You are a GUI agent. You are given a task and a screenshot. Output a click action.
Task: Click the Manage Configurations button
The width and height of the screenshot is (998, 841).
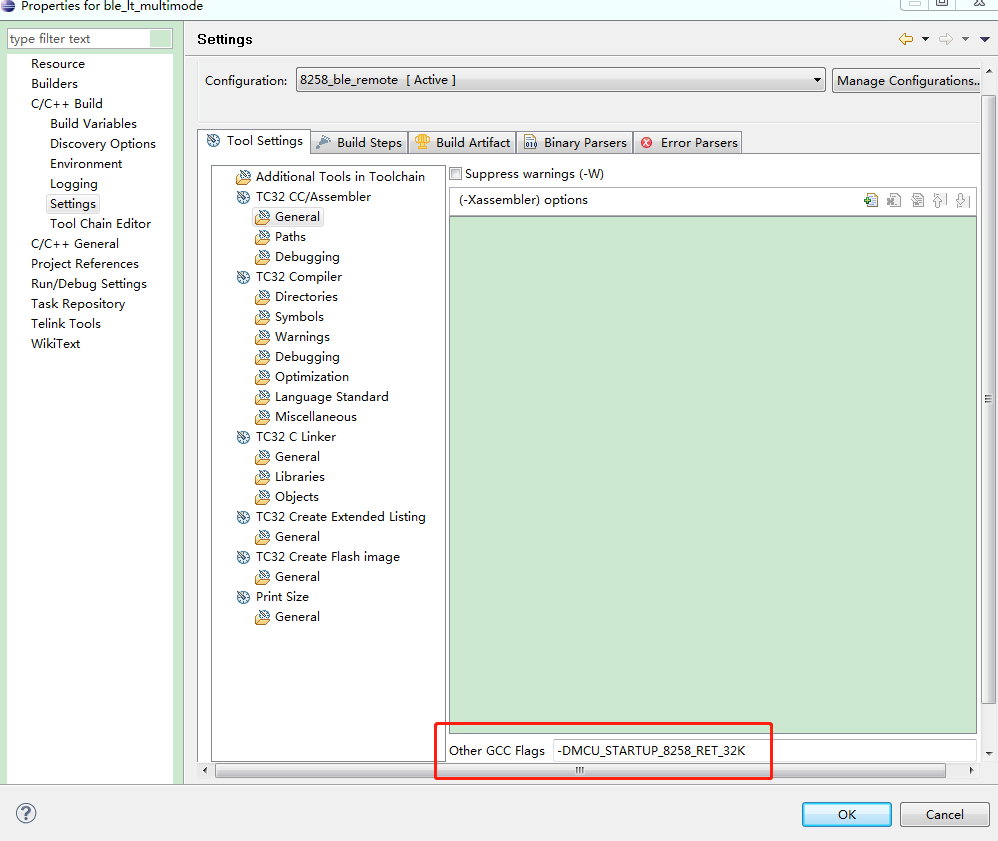click(907, 80)
